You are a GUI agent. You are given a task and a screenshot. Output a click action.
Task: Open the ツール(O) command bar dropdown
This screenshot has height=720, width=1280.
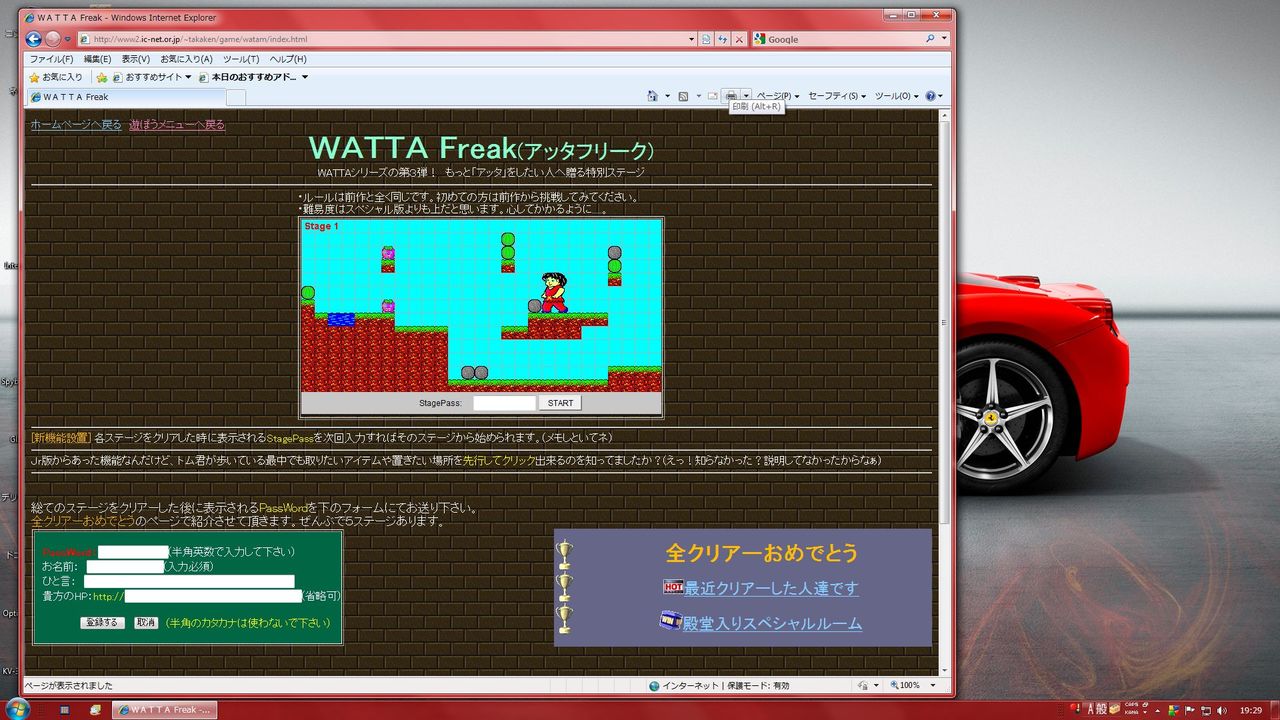point(896,96)
